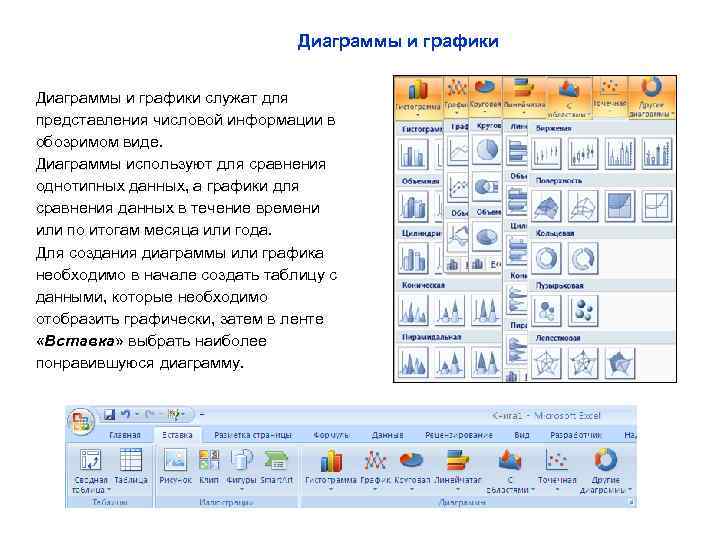The width and height of the screenshot is (720, 540).
Task: Switch to the Разработчик tab
Action: (575, 435)
